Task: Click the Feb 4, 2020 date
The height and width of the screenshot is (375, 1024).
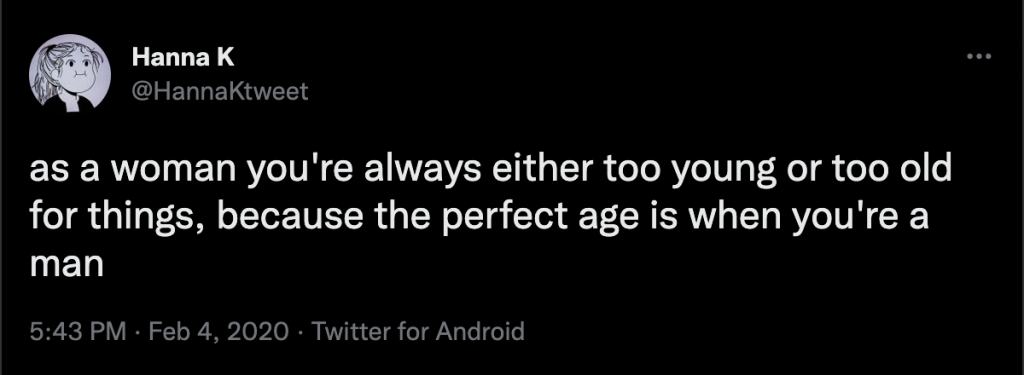Action: [x=219, y=331]
